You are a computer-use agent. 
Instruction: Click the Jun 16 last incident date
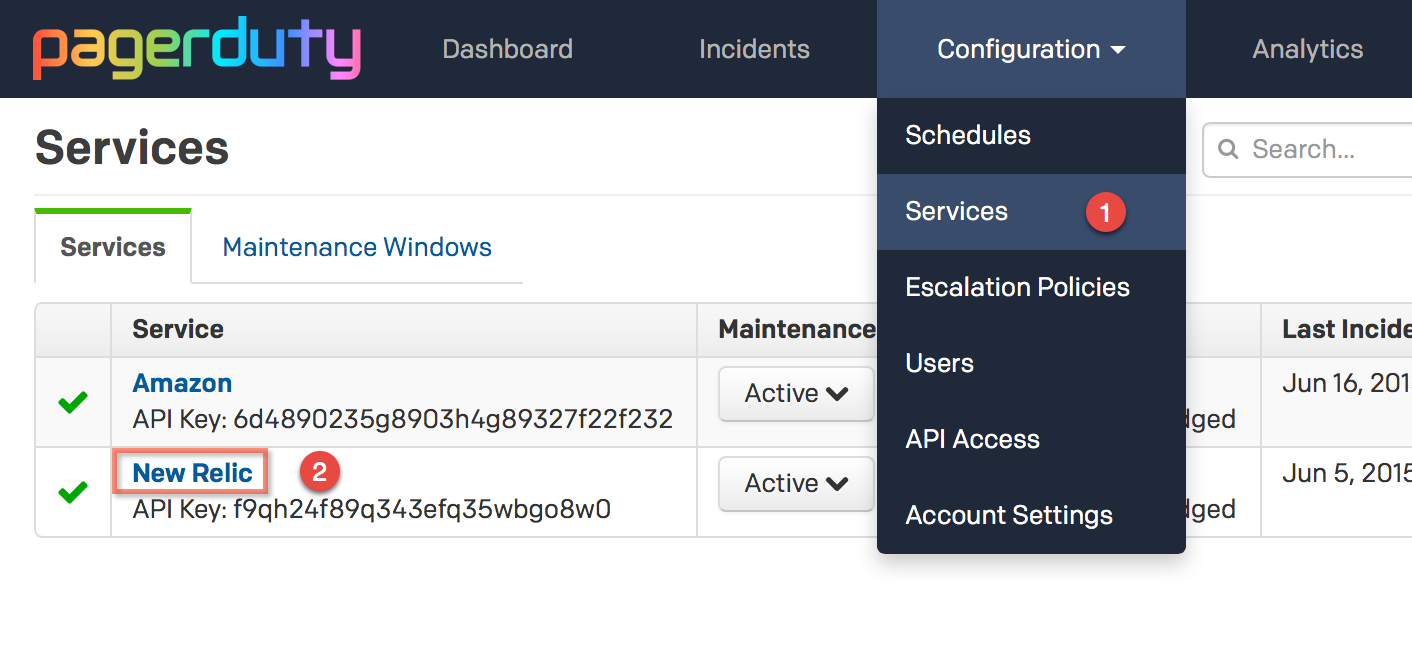tap(1346, 383)
